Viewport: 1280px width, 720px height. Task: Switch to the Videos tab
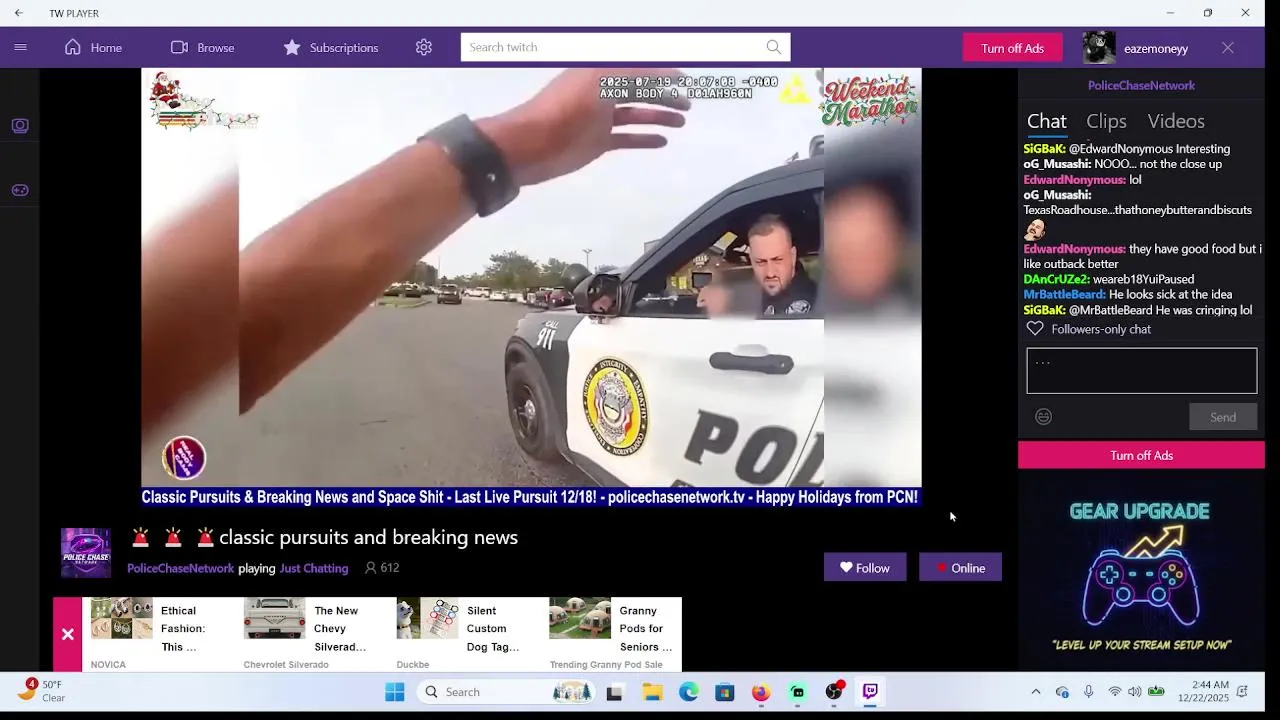click(1176, 121)
